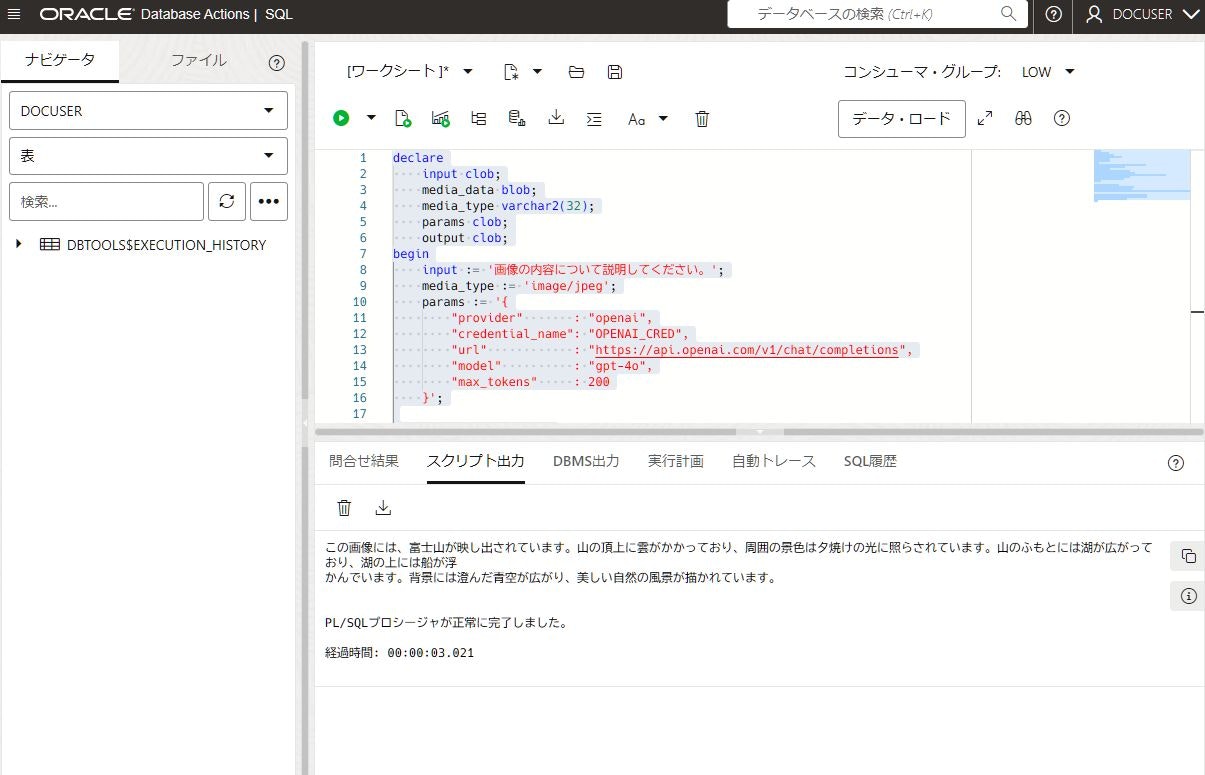Open worksheet toolbar help icon
The height and width of the screenshot is (775, 1205).
[1062, 118]
